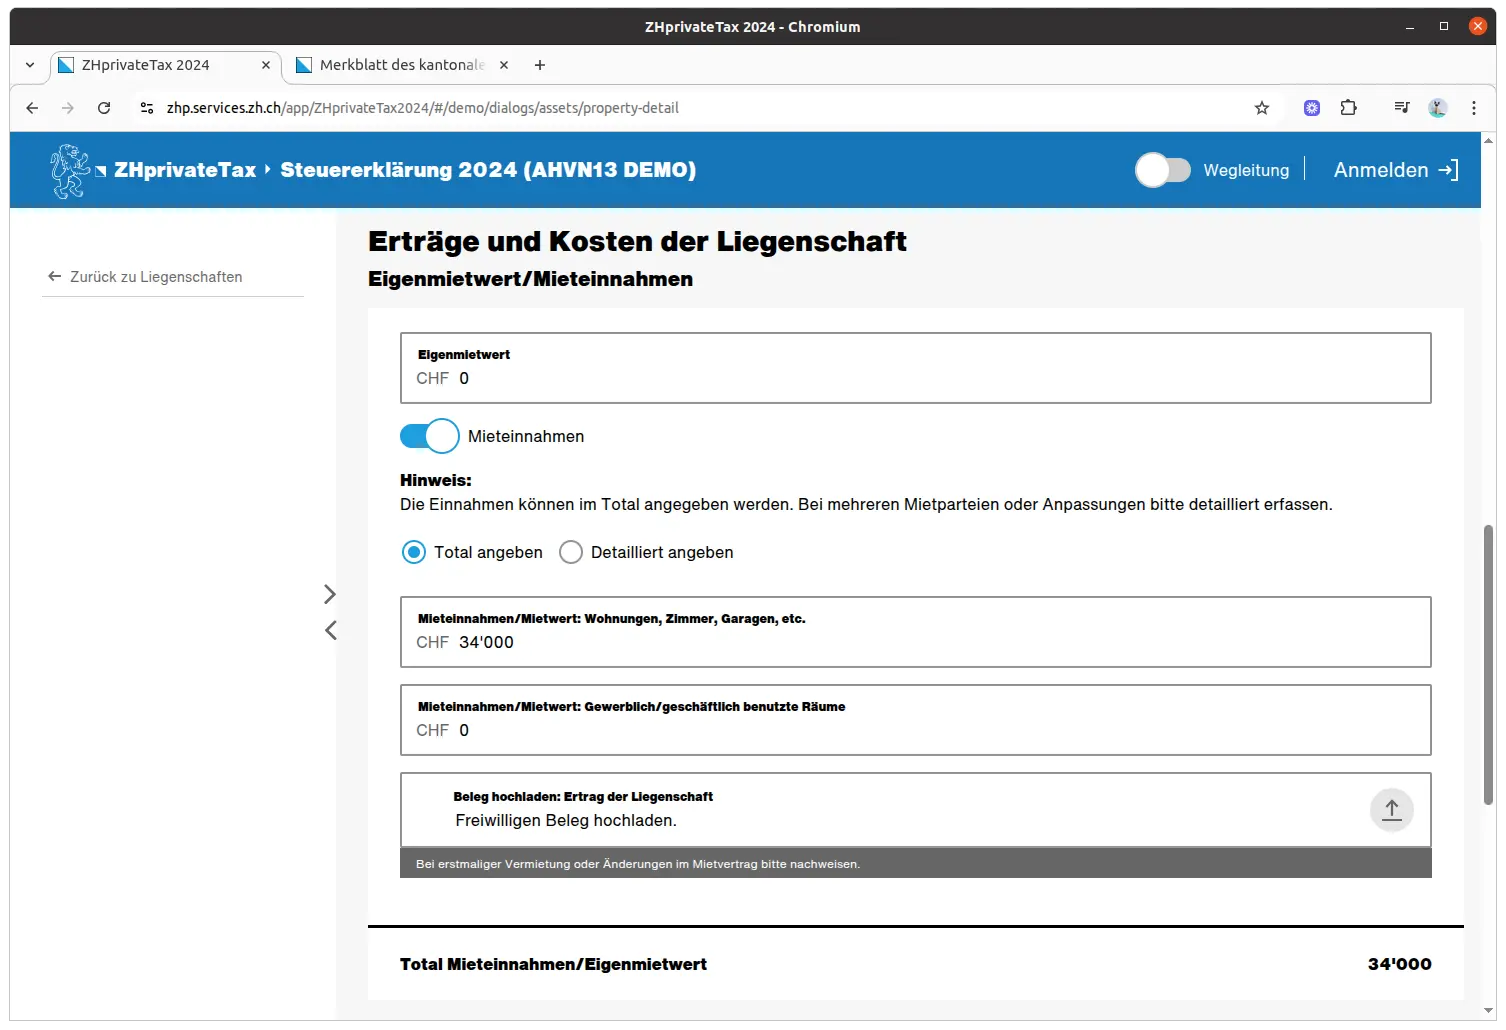Click the ZHprivateTax lion logo

(x=70, y=171)
